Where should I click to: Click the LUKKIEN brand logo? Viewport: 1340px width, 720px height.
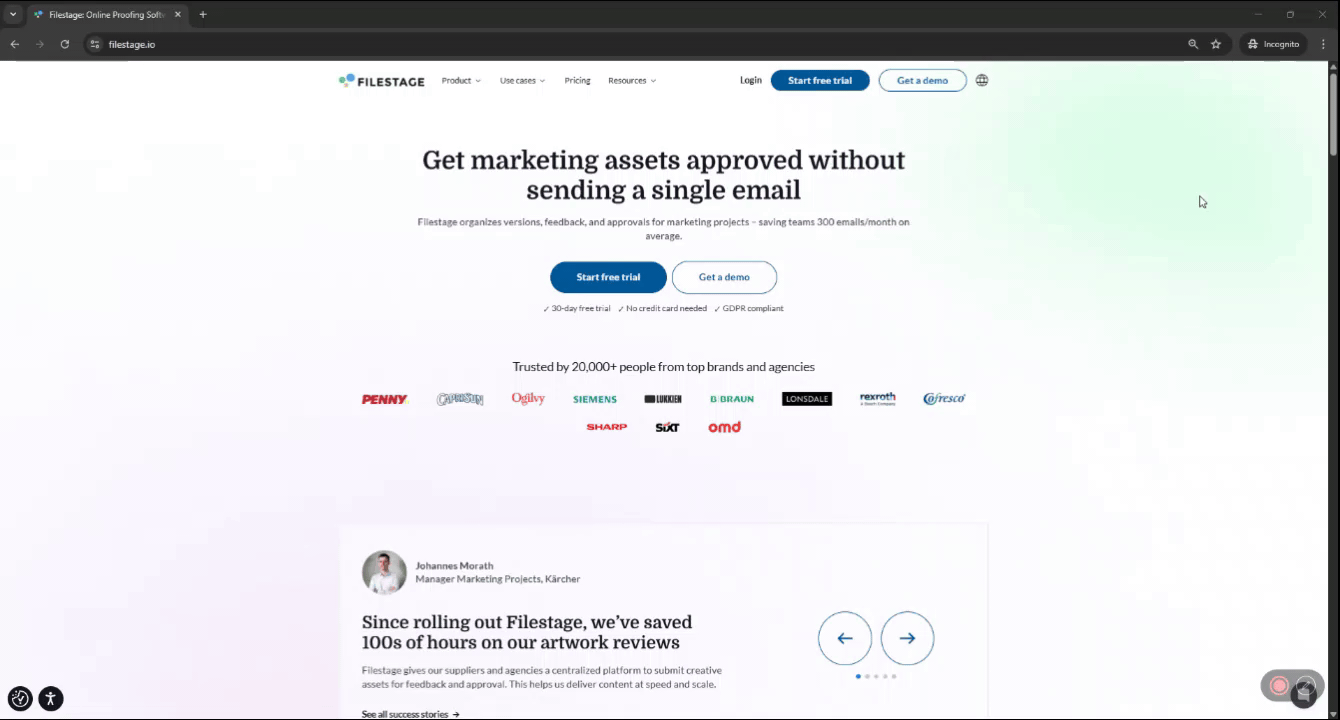click(663, 399)
